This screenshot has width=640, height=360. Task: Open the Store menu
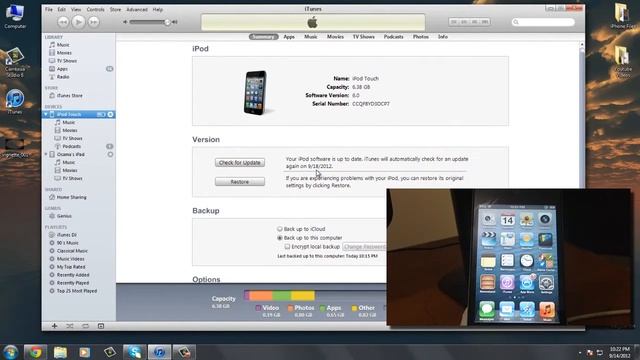pos(116,9)
